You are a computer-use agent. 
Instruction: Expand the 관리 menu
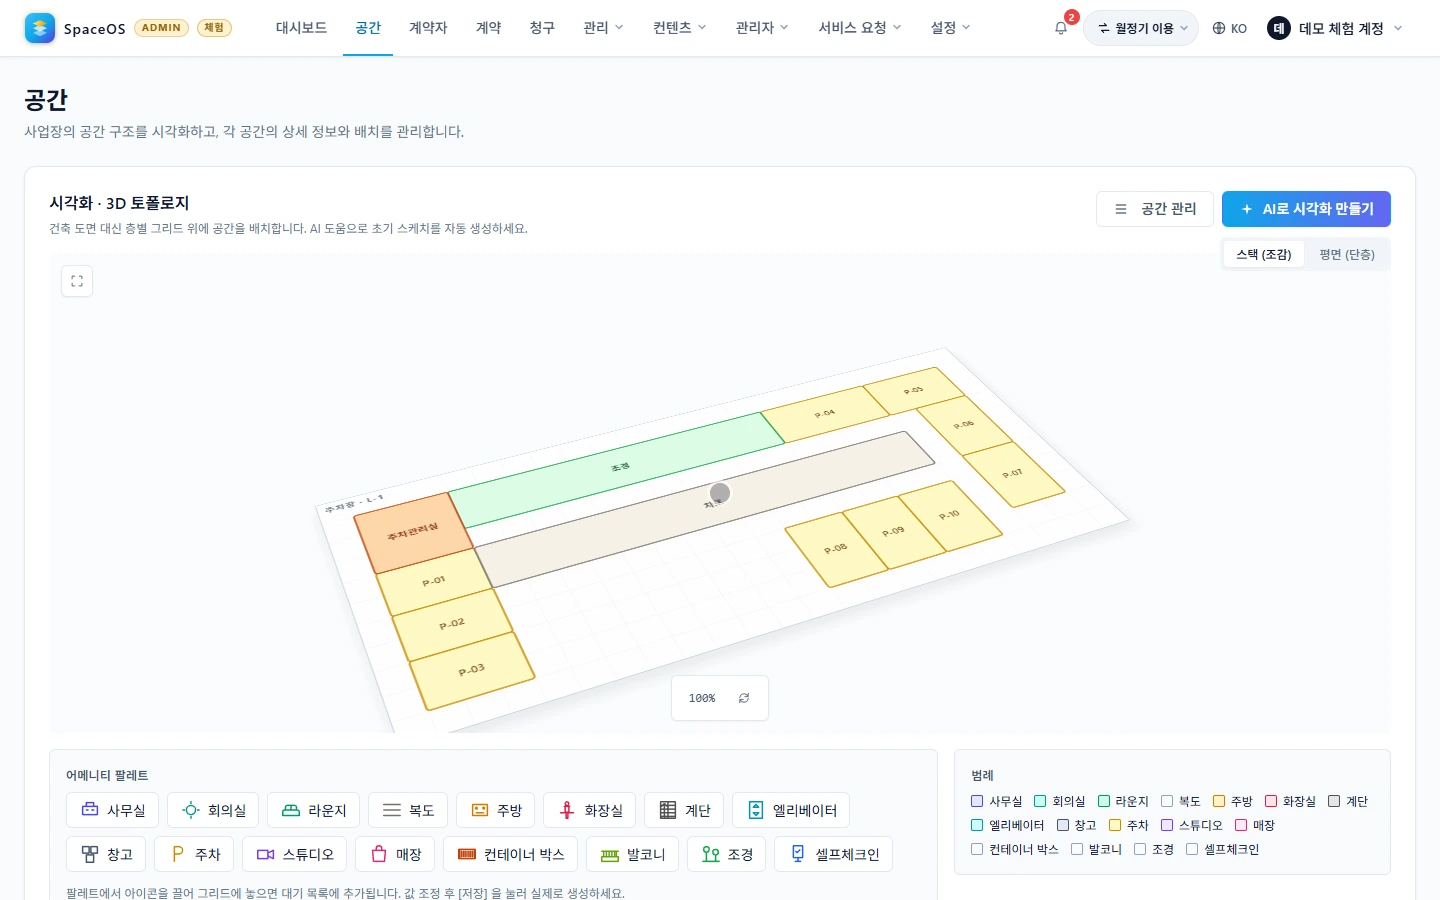(603, 28)
